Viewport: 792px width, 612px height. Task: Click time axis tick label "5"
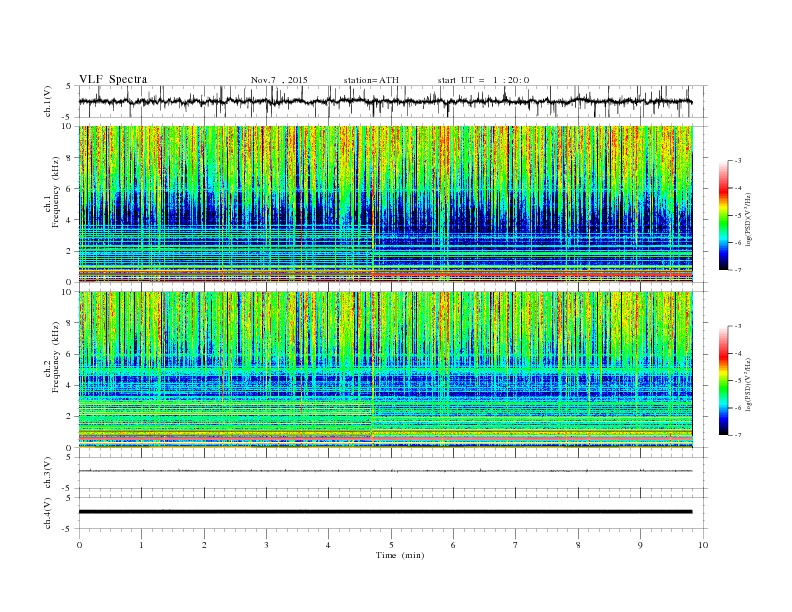click(391, 545)
